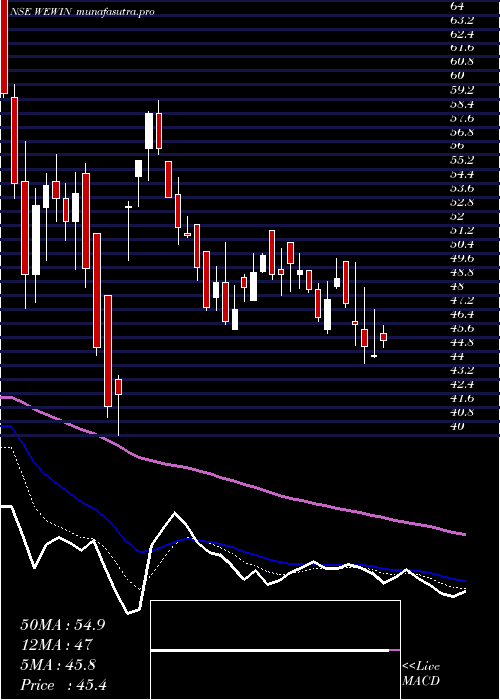Click the 48 price axis label
This screenshot has width=500, height=700.
click(x=458, y=286)
